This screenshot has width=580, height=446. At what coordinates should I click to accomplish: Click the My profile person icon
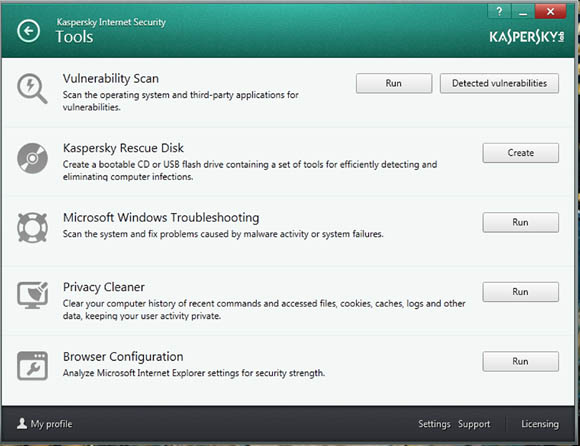click(22, 423)
